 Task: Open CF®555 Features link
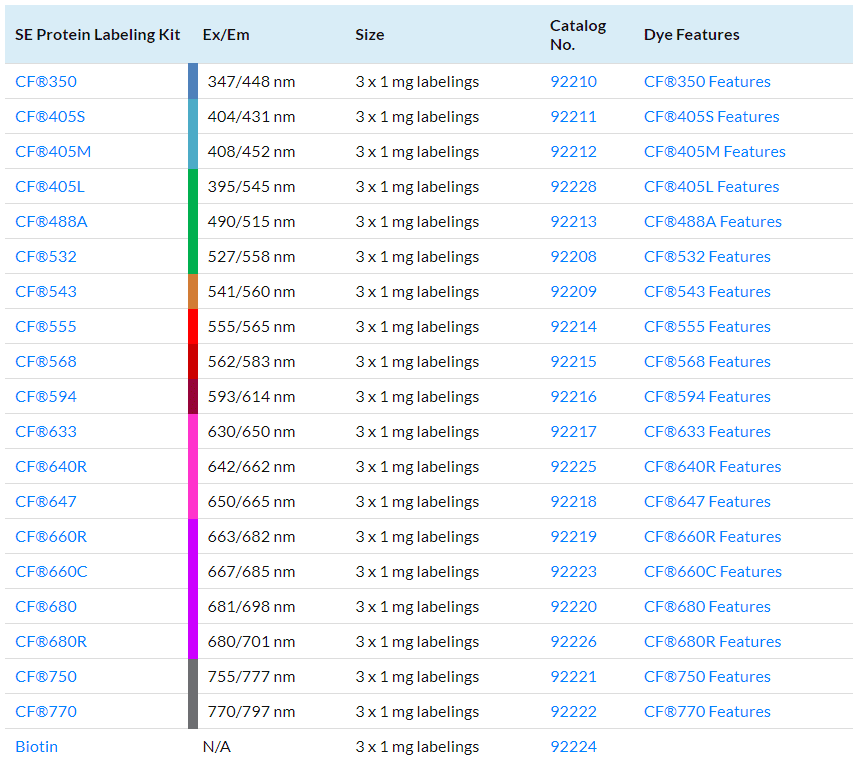pyautogui.click(x=707, y=327)
